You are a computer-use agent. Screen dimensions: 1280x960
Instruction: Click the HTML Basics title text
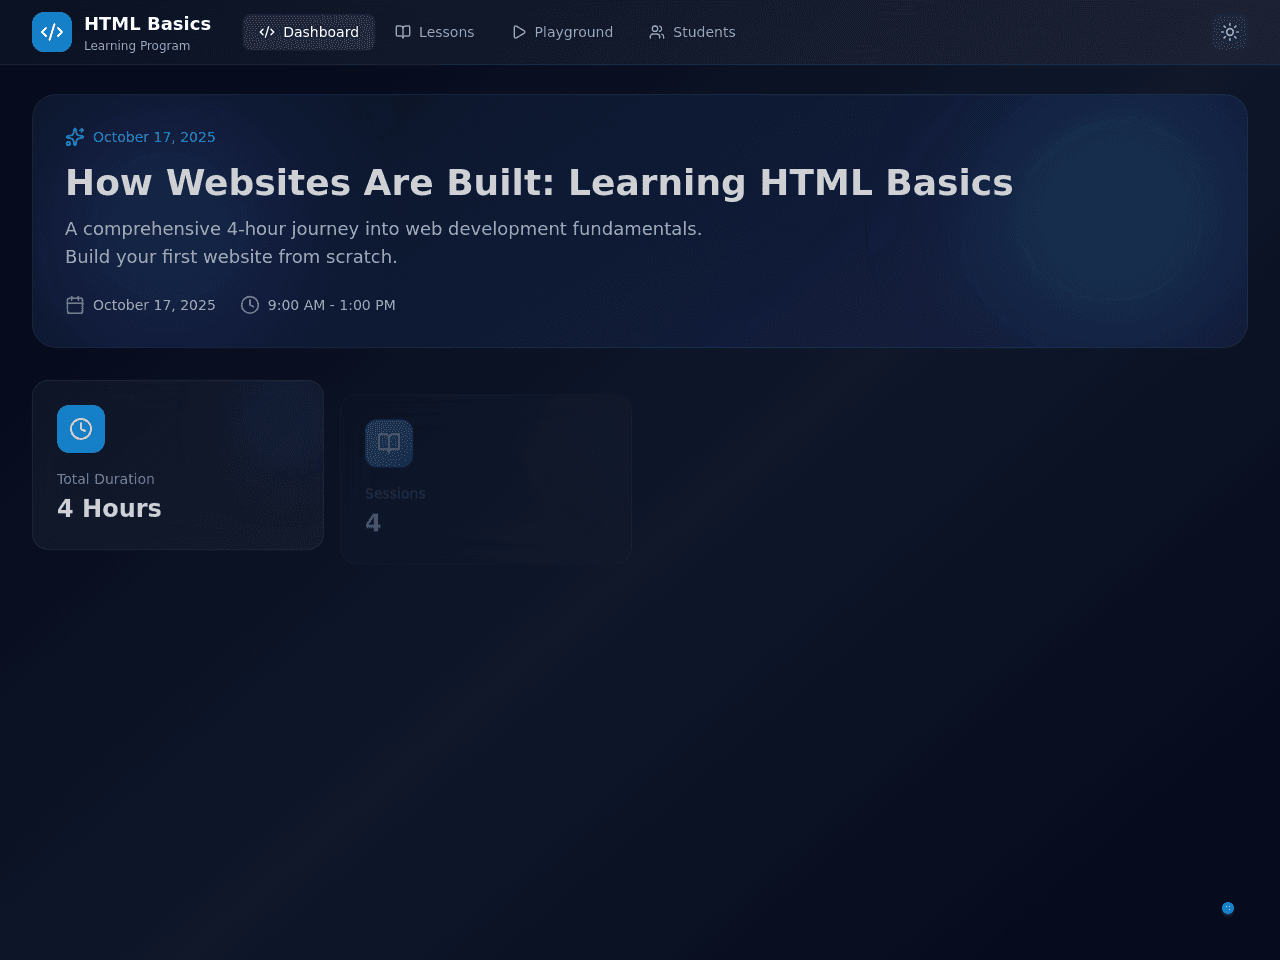click(148, 23)
